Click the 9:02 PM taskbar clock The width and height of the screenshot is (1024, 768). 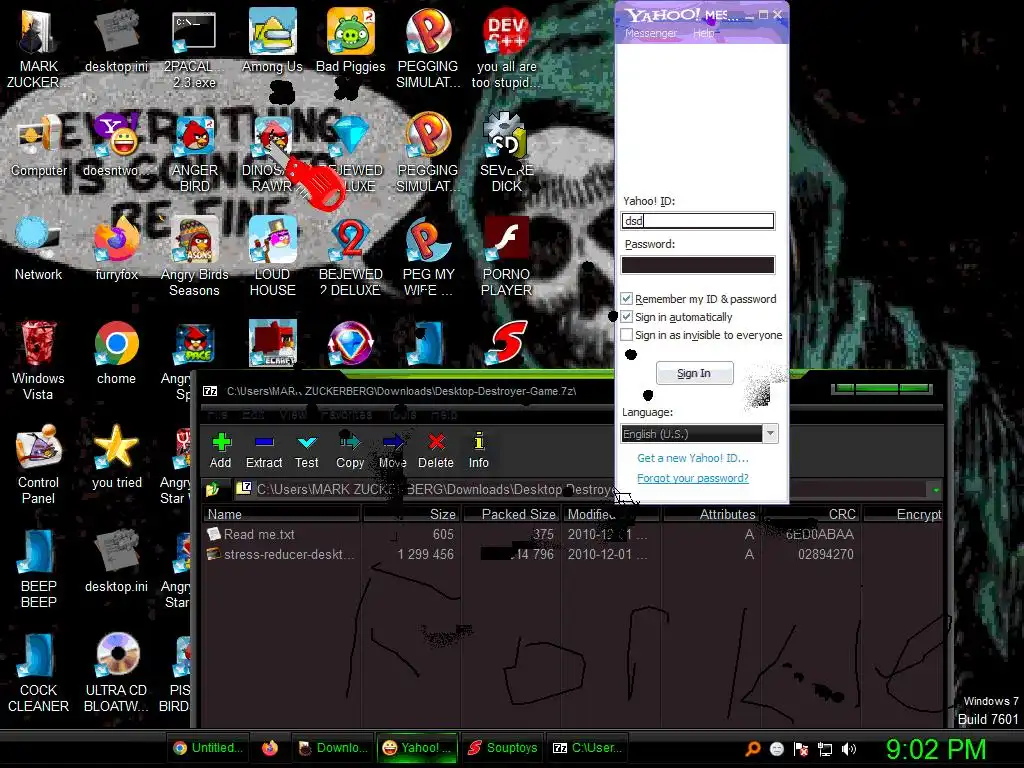[x=936, y=749]
